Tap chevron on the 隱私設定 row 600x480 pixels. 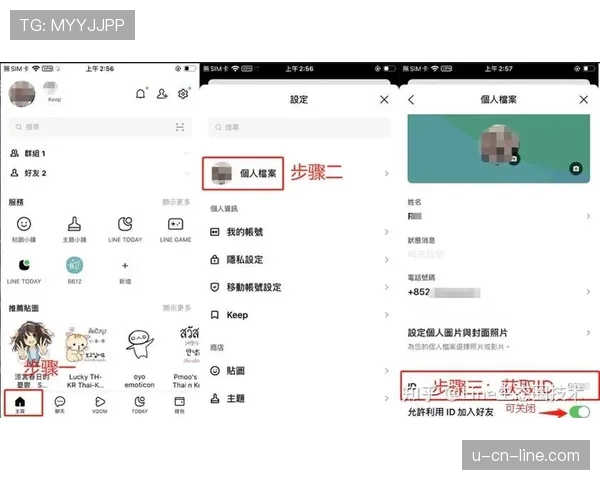386,260
